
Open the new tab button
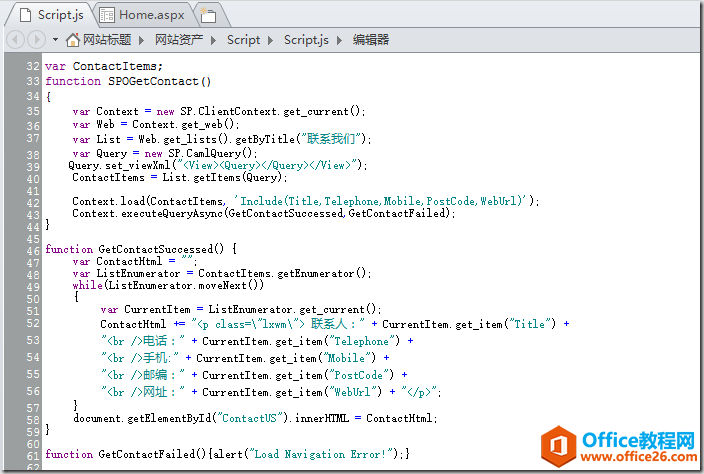tap(207, 15)
